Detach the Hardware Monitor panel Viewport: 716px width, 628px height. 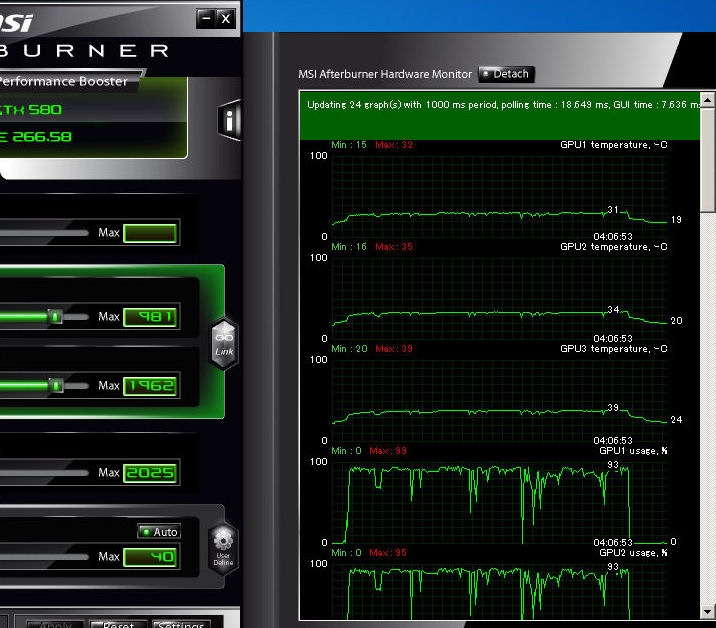506,74
